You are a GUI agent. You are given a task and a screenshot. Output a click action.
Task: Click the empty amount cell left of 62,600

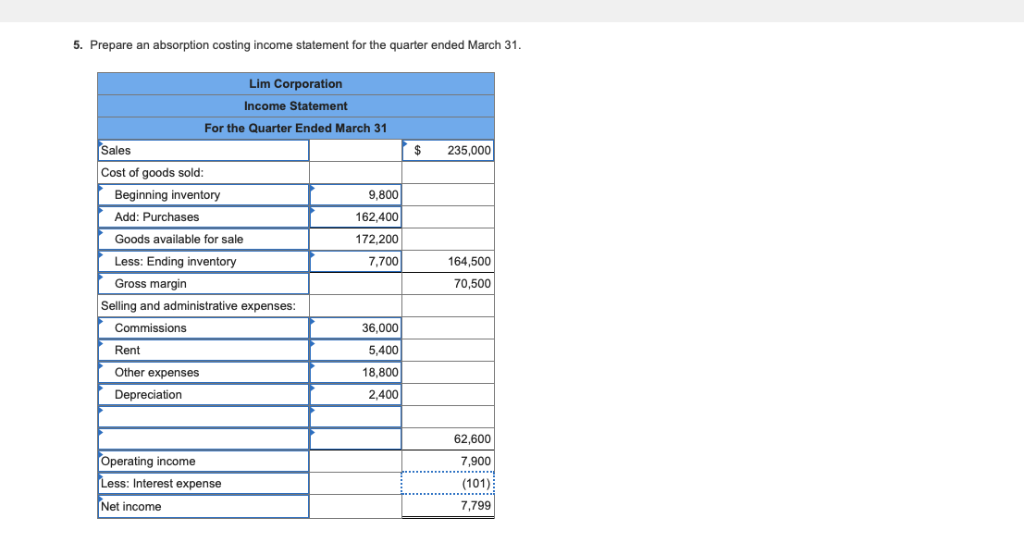tap(355, 439)
